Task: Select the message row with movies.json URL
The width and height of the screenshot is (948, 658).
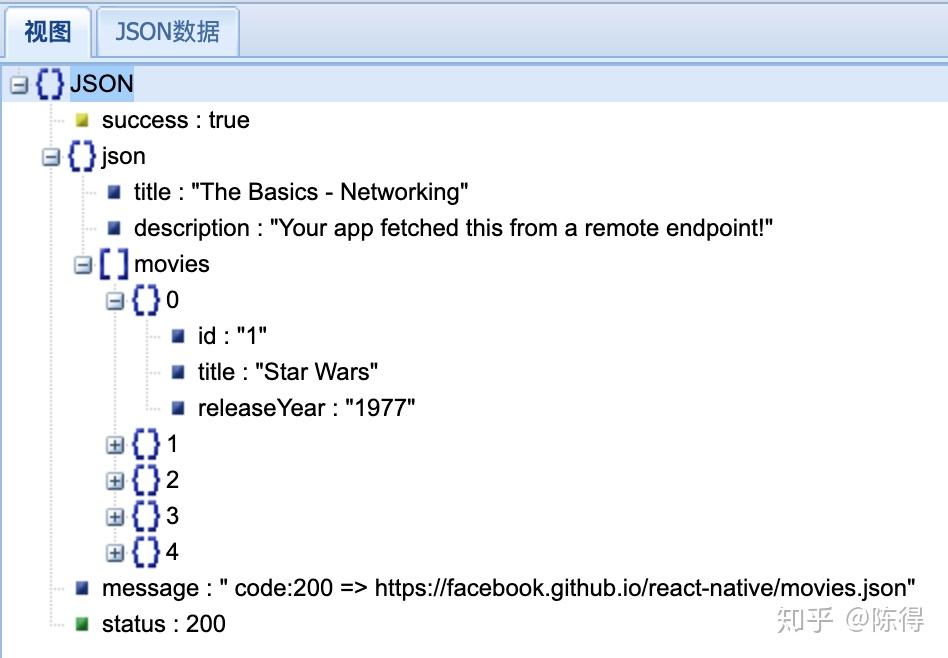Action: [x=508, y=588]
